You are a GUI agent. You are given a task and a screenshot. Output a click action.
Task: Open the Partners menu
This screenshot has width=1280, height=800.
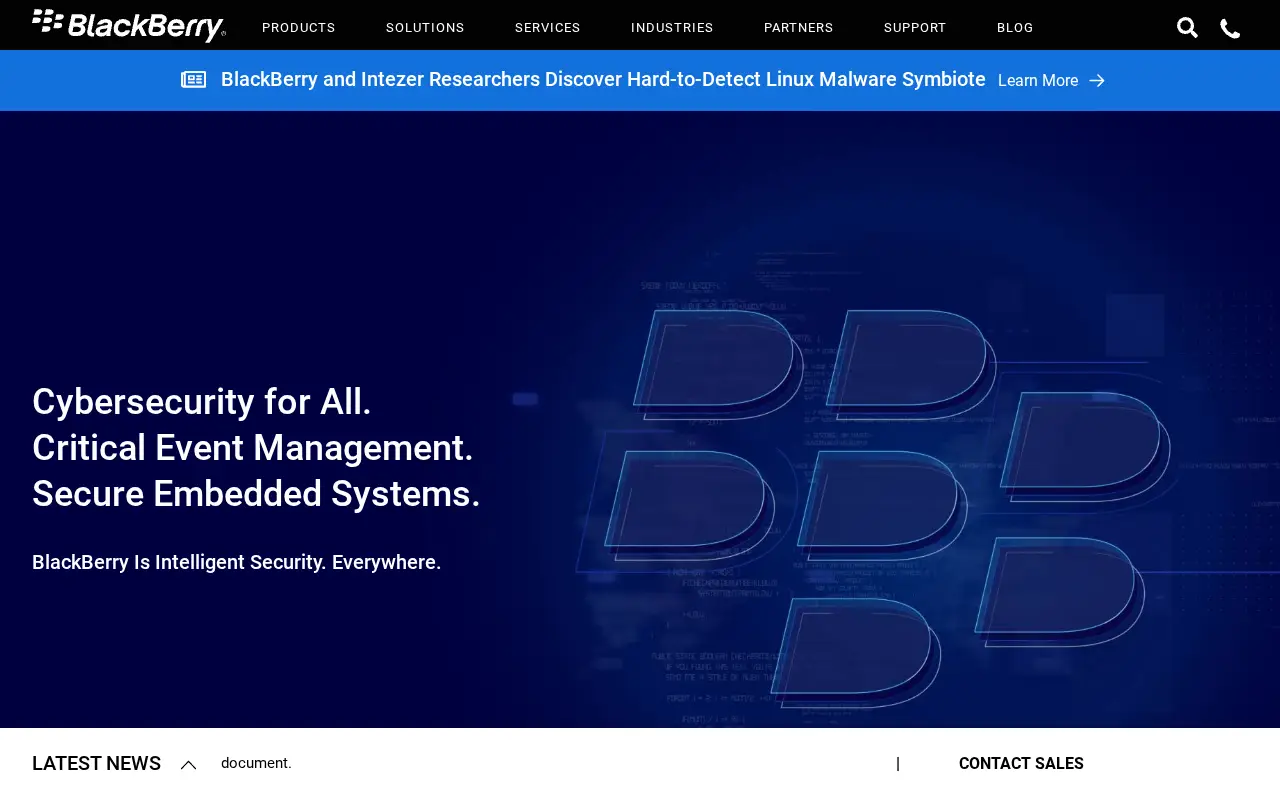point(799,28)
